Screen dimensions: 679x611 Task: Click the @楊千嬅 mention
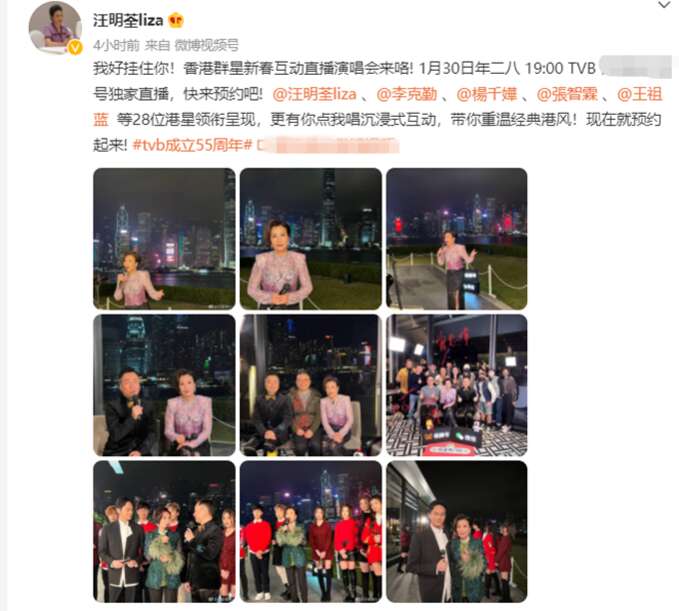(487, 94)
